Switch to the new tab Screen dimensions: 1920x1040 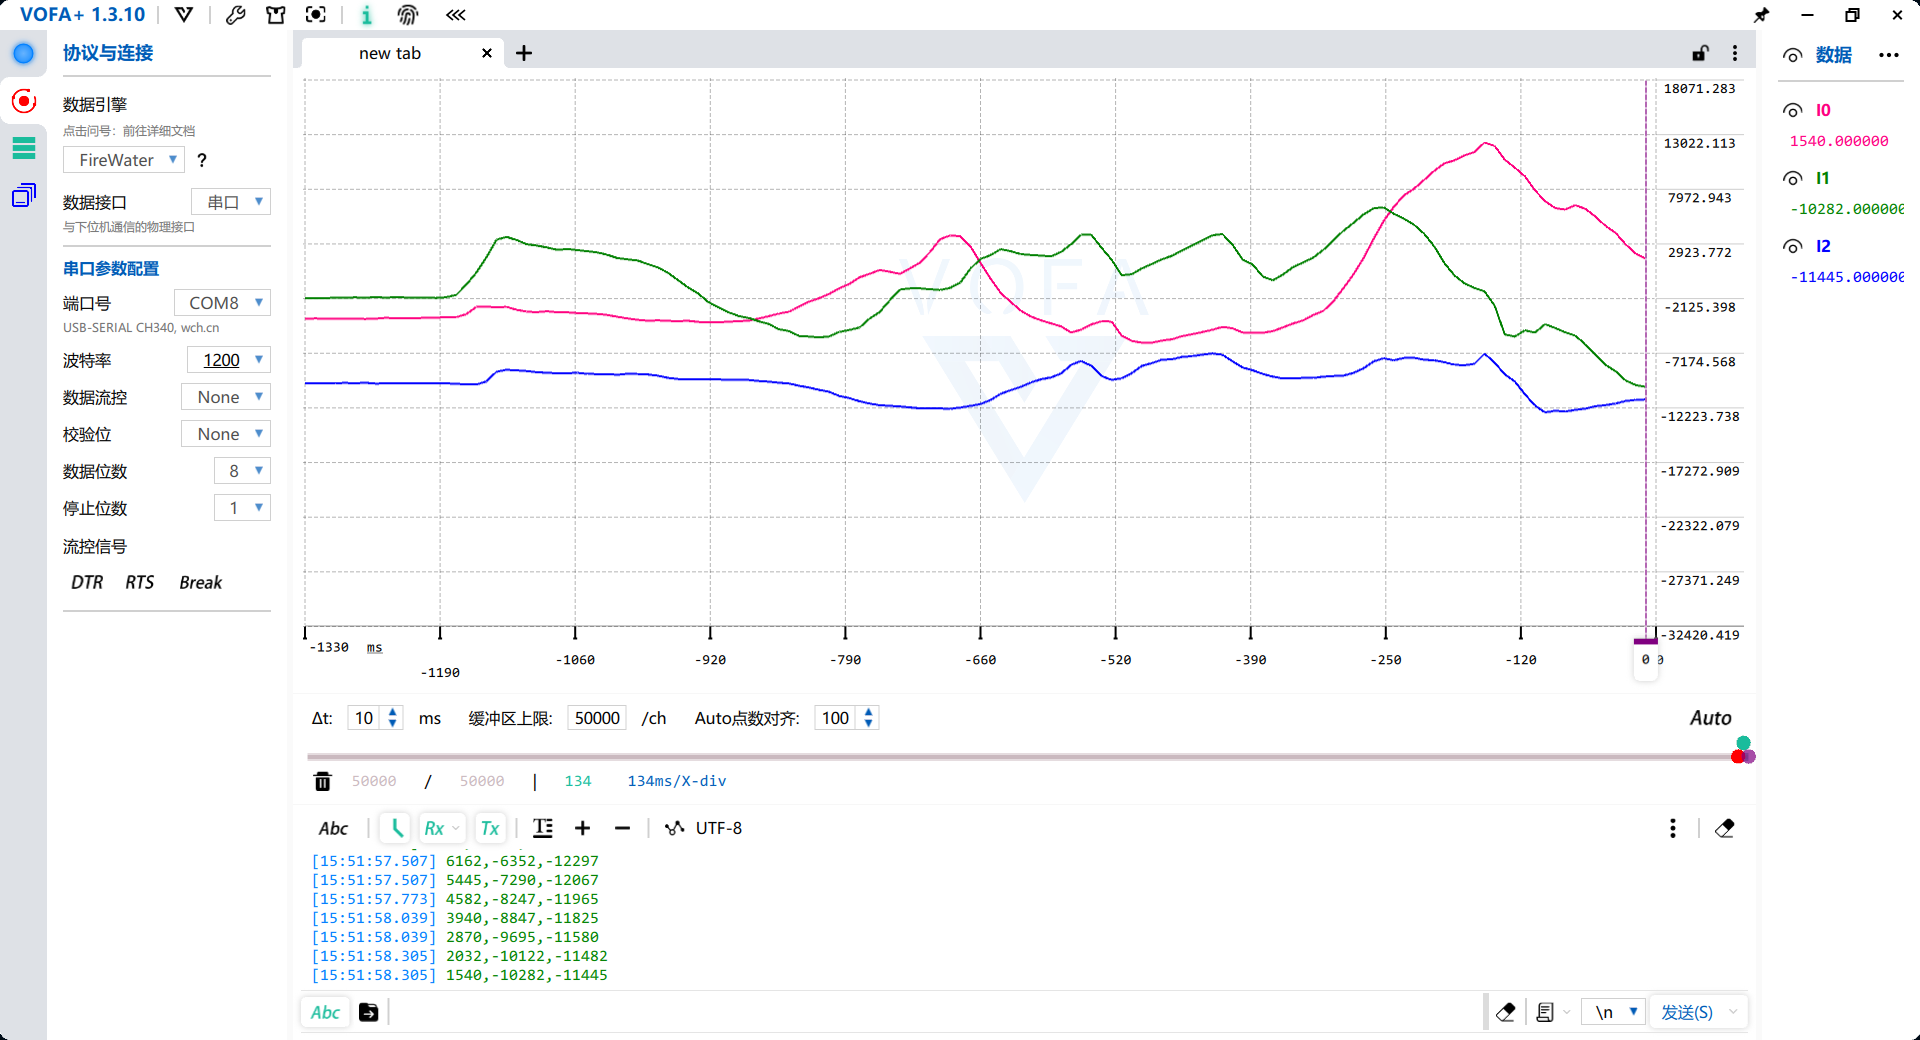pos(390,53)
